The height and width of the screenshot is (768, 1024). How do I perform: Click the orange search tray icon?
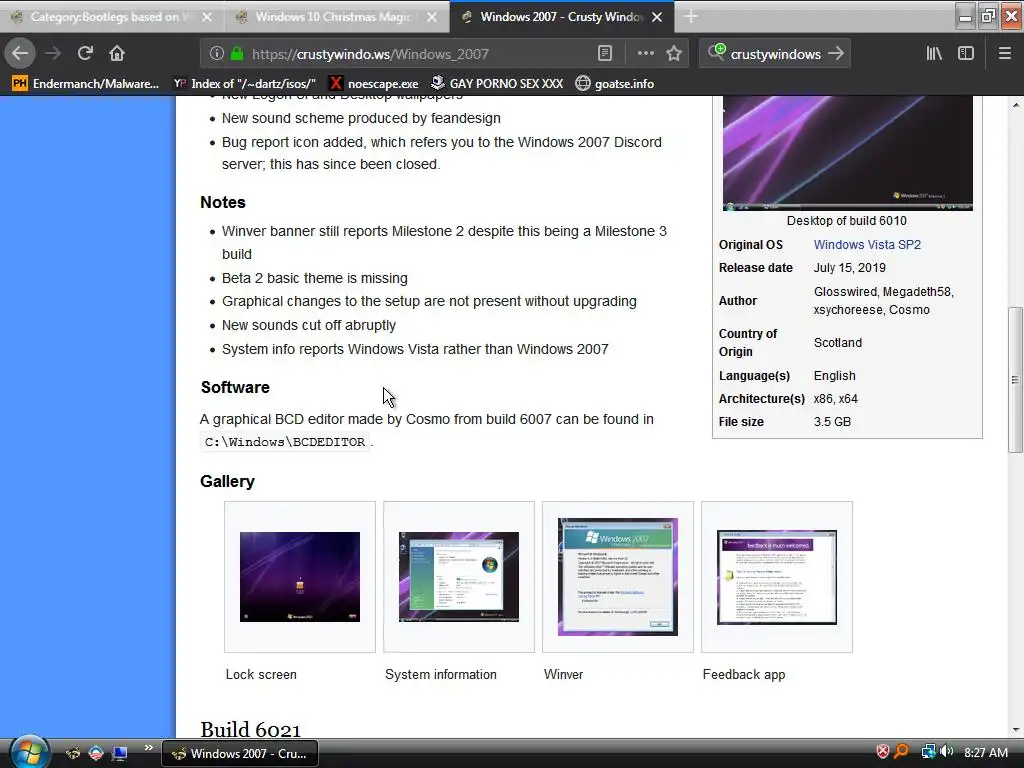click(x=901, y=752)
